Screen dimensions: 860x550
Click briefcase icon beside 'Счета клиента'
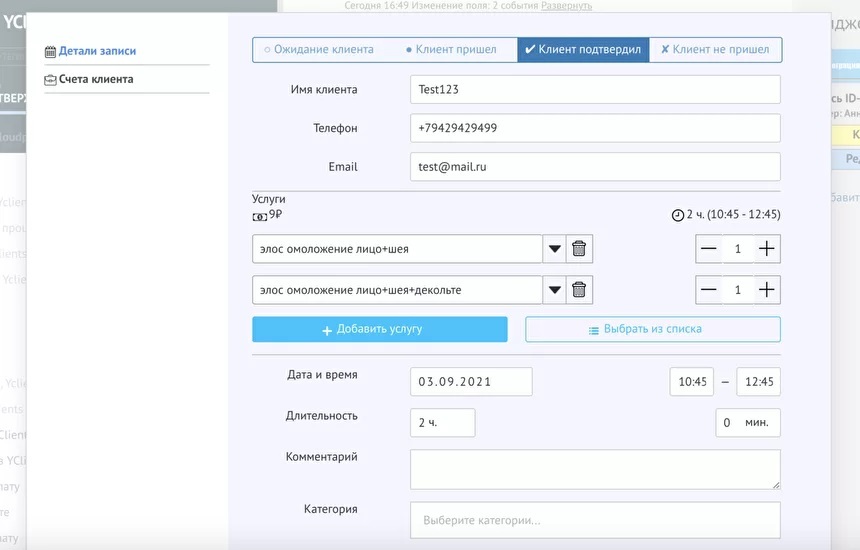[50, 80]
